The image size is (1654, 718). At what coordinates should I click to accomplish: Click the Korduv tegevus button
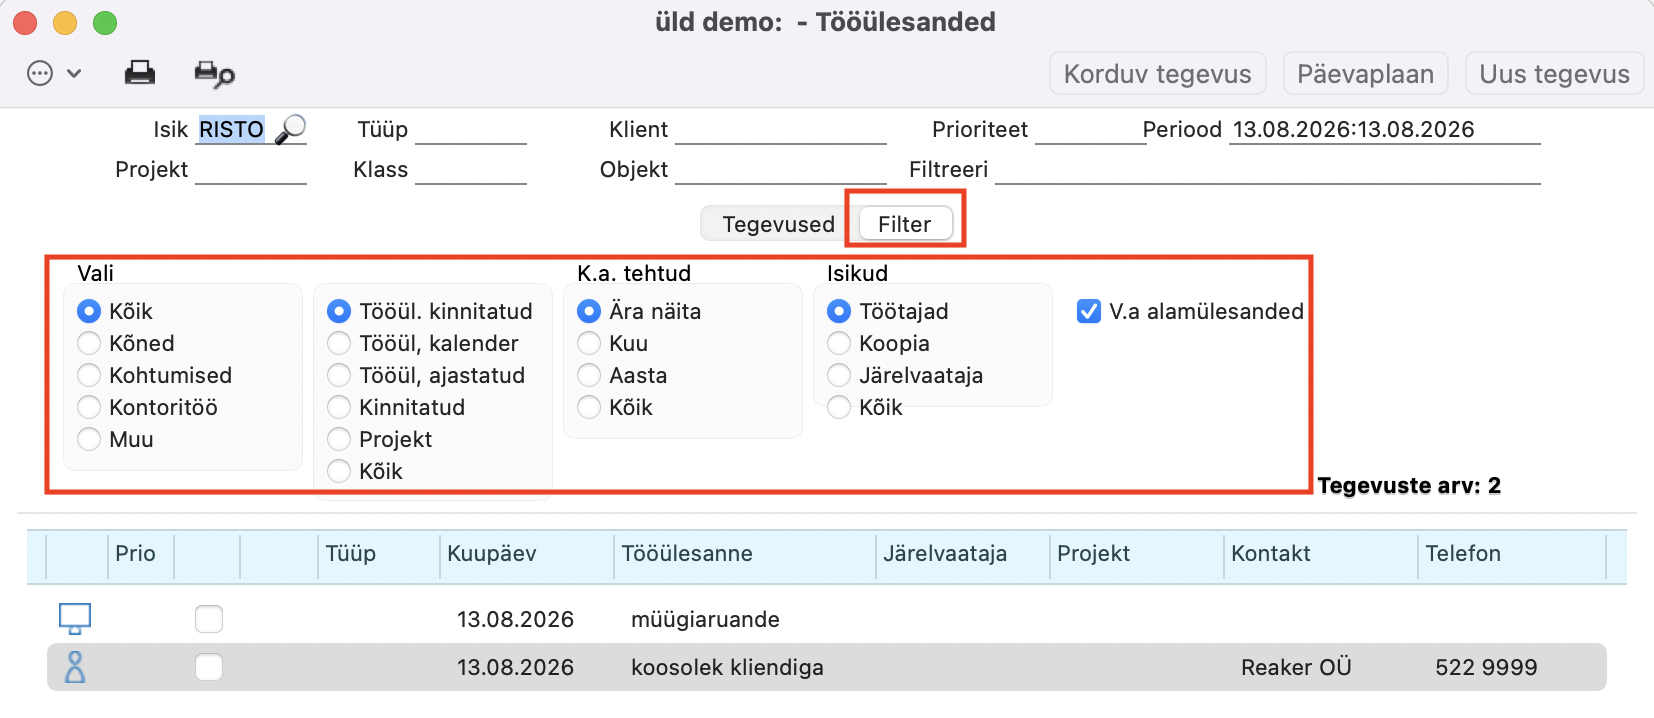[x=1158, y=74]
